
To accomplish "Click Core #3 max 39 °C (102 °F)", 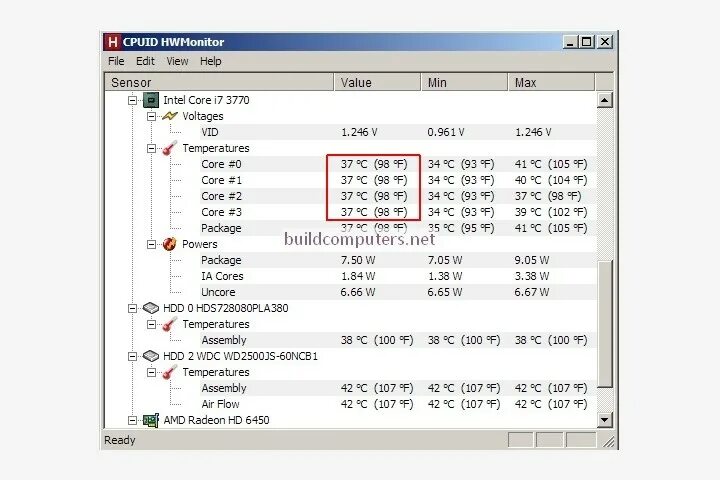I will coord(551,212).
